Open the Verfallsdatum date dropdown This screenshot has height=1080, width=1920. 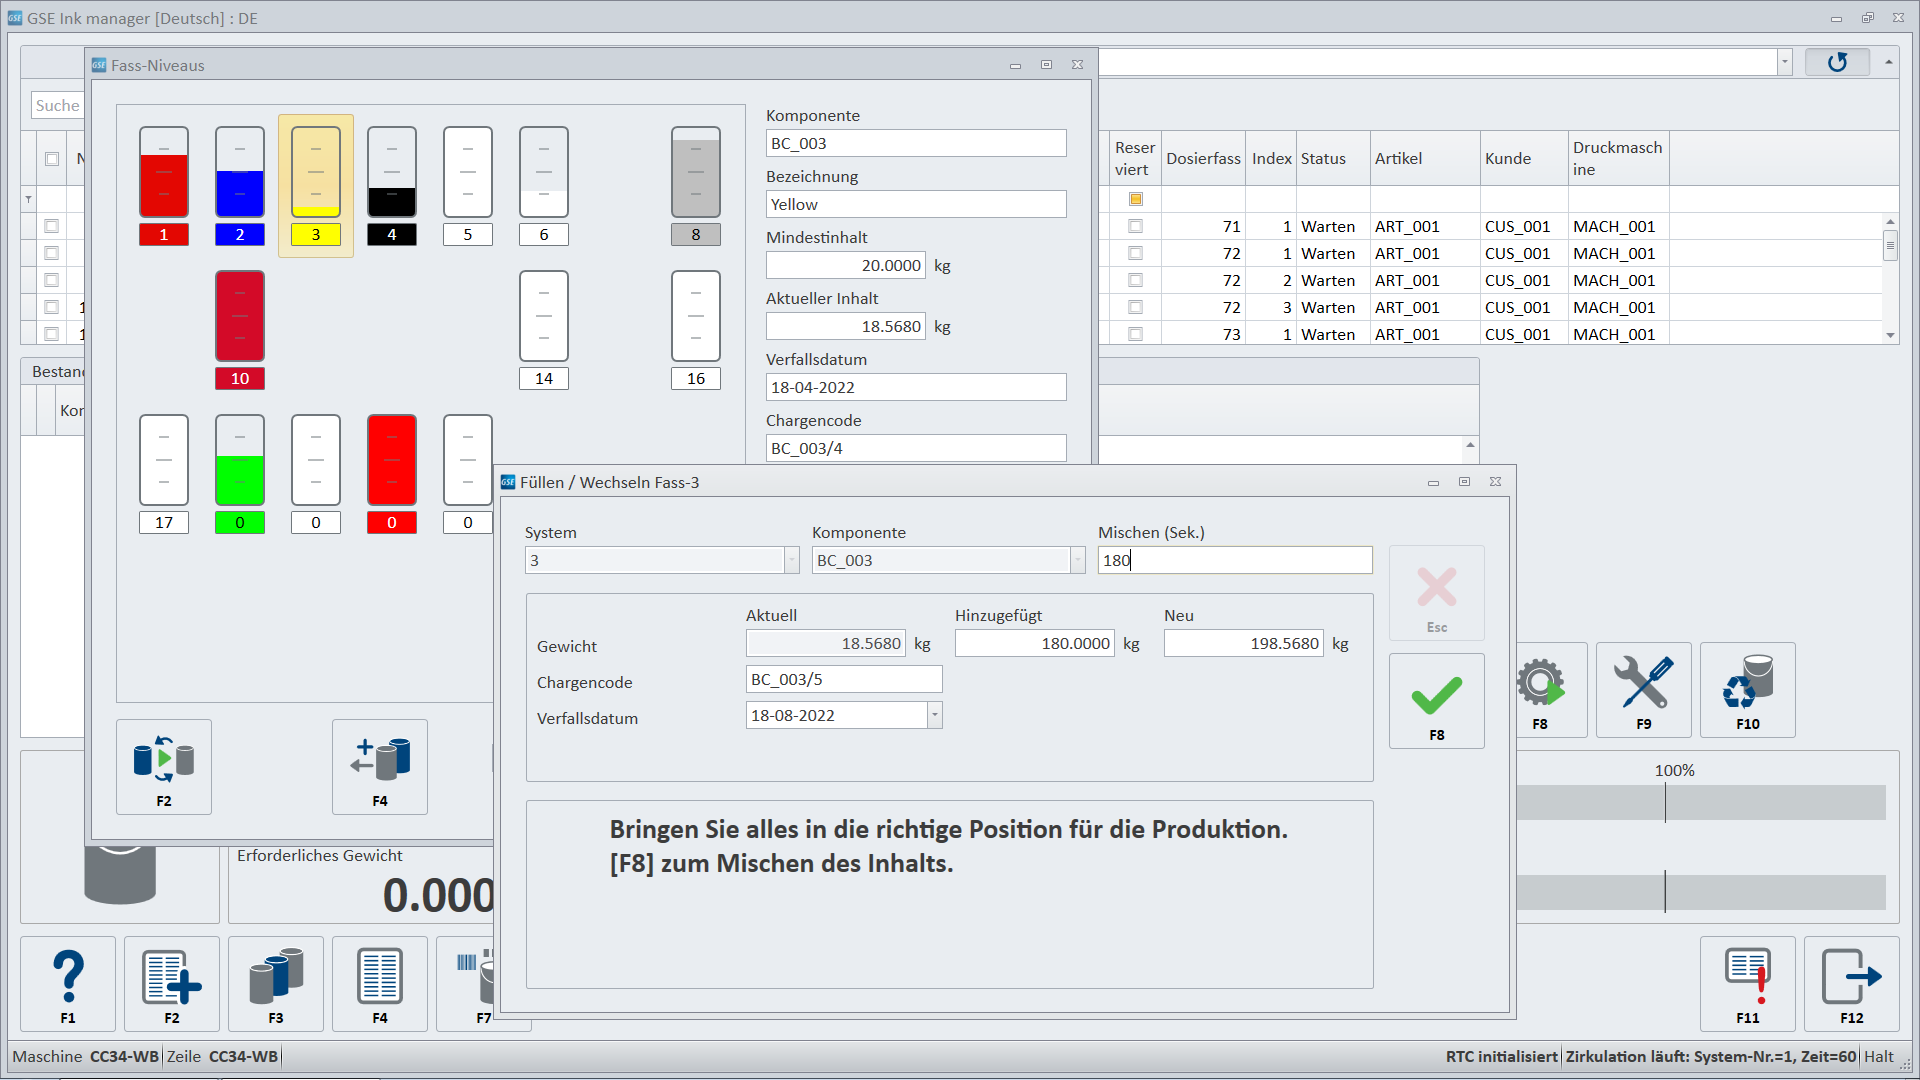935,715
